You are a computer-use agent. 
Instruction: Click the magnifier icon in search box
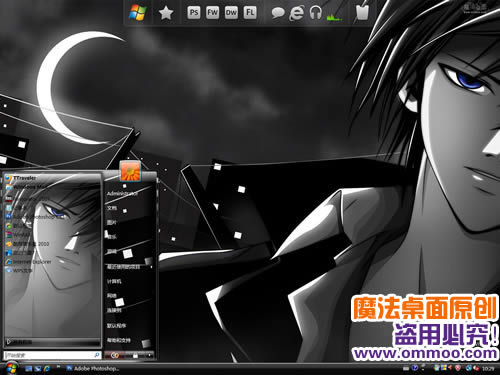click(x=97, y=355)
